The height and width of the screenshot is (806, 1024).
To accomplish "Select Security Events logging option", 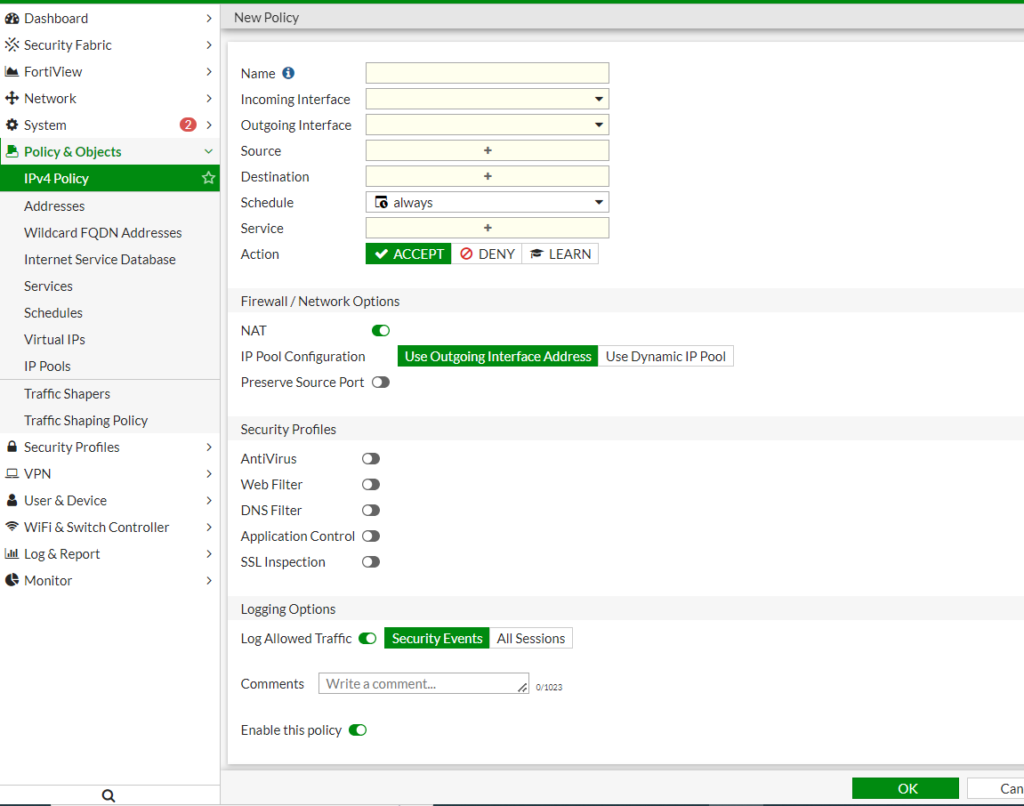I will click(x=437, y=638).
